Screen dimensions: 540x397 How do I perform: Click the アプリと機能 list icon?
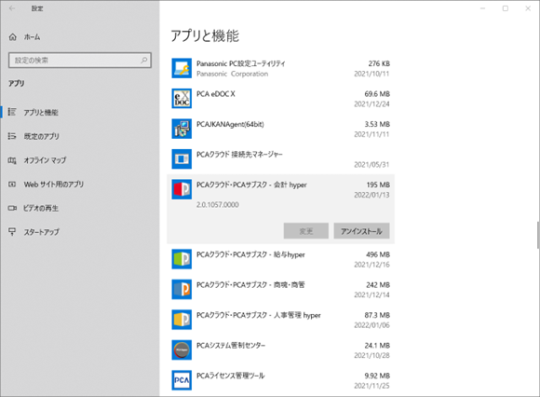12,112
